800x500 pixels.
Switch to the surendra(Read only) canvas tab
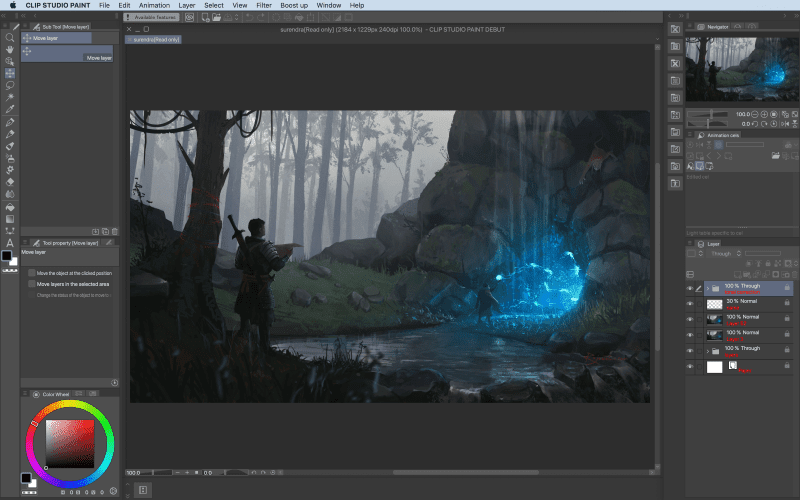click(153, 40)
